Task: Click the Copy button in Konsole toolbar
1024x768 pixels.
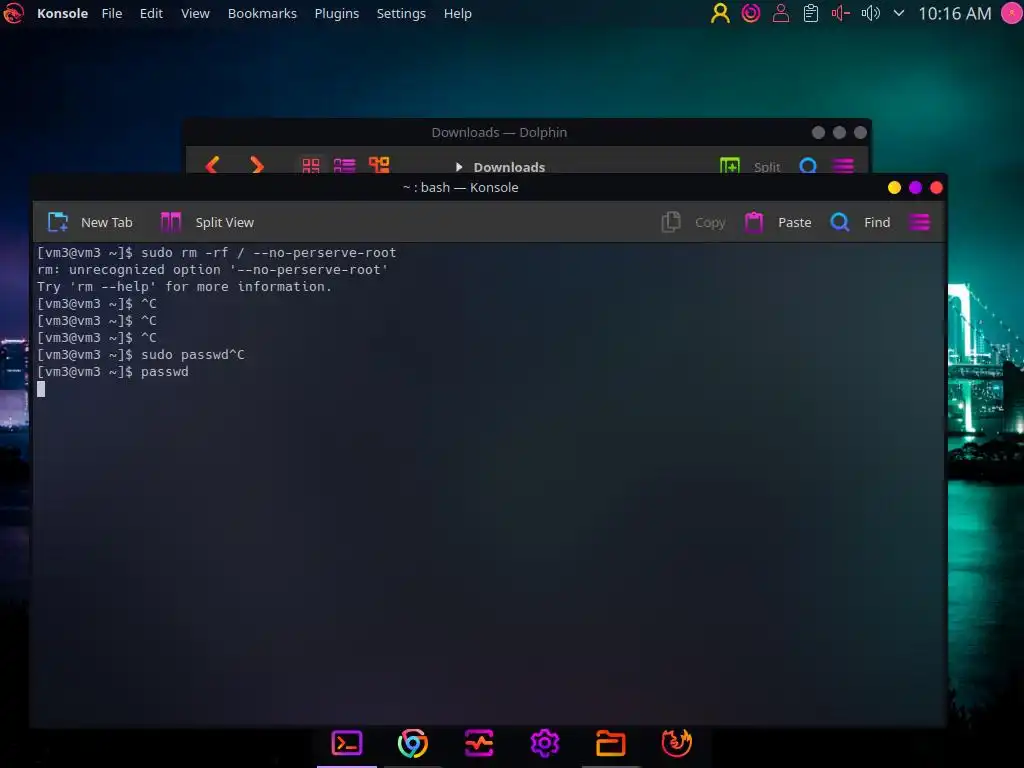Action: (693, 222)
